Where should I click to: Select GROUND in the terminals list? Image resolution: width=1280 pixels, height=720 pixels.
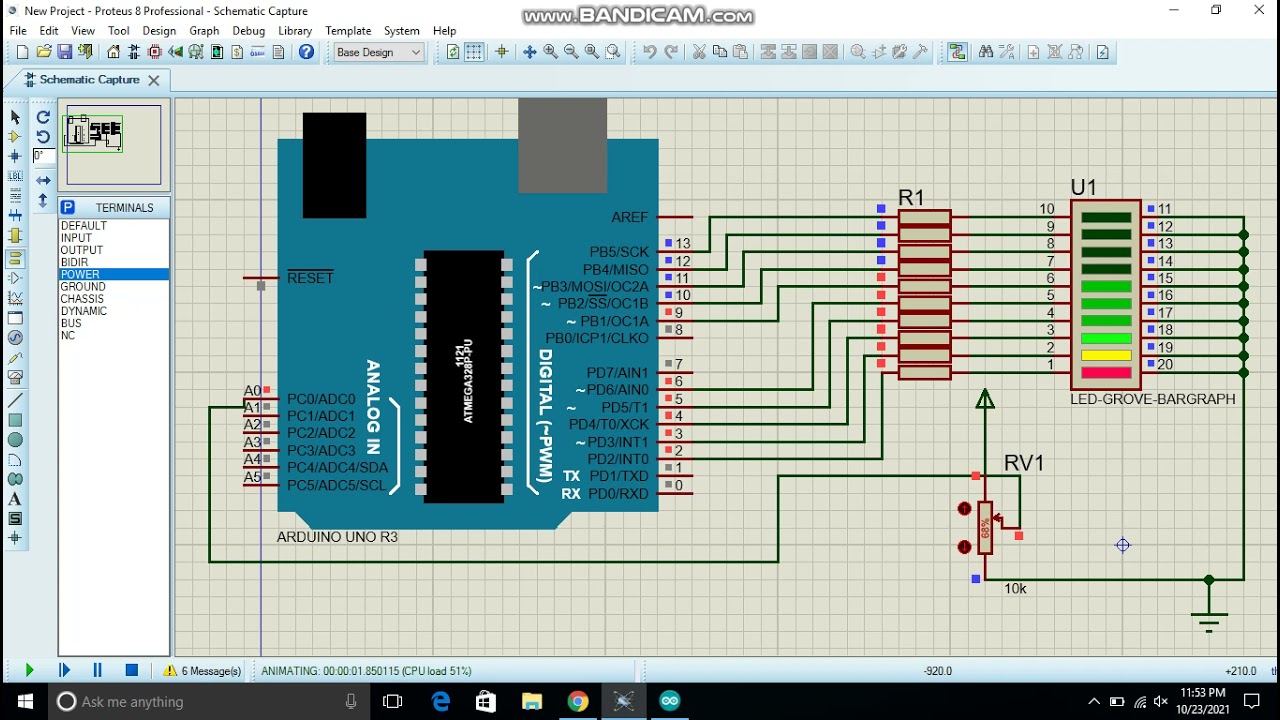click(x=82, y=287)
